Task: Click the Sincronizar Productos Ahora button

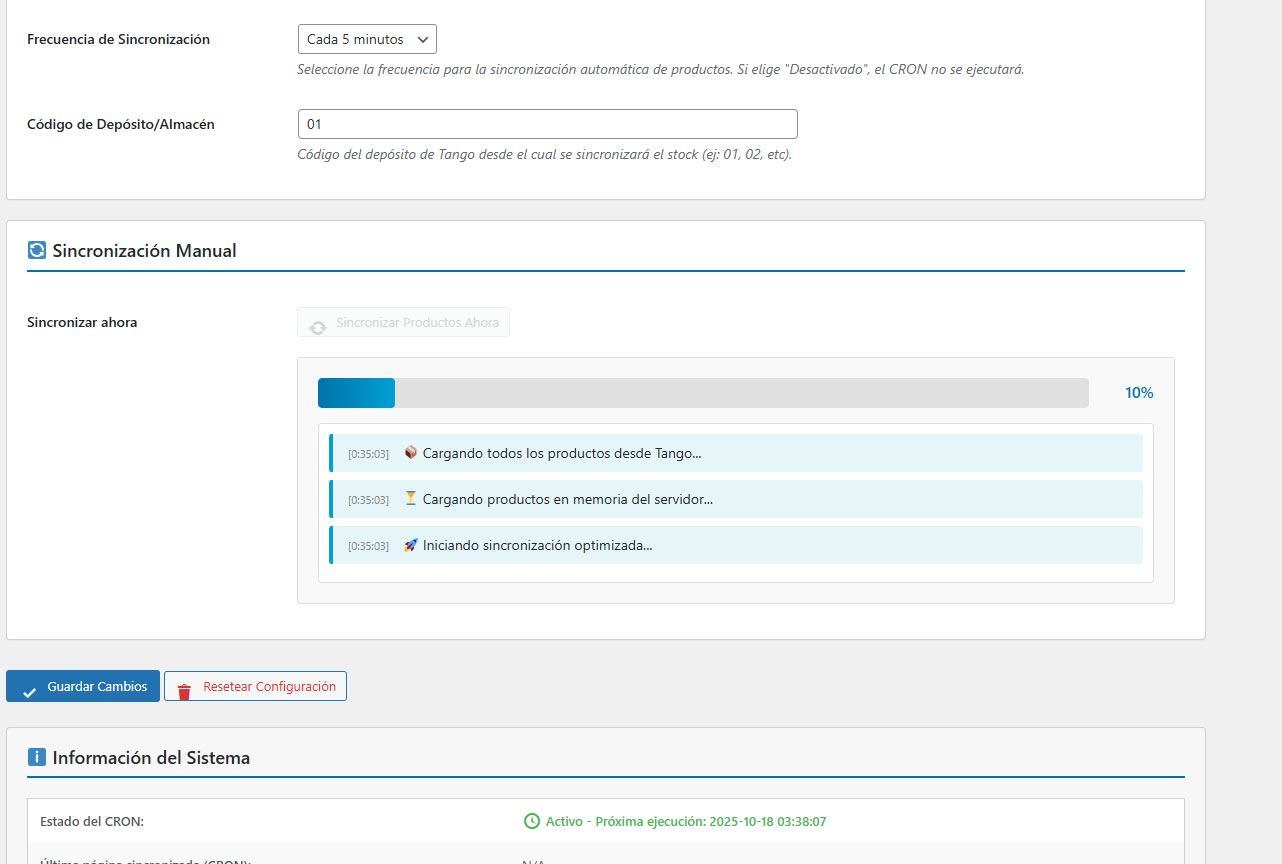Action: pyautogui.click(x=403, y=323)
